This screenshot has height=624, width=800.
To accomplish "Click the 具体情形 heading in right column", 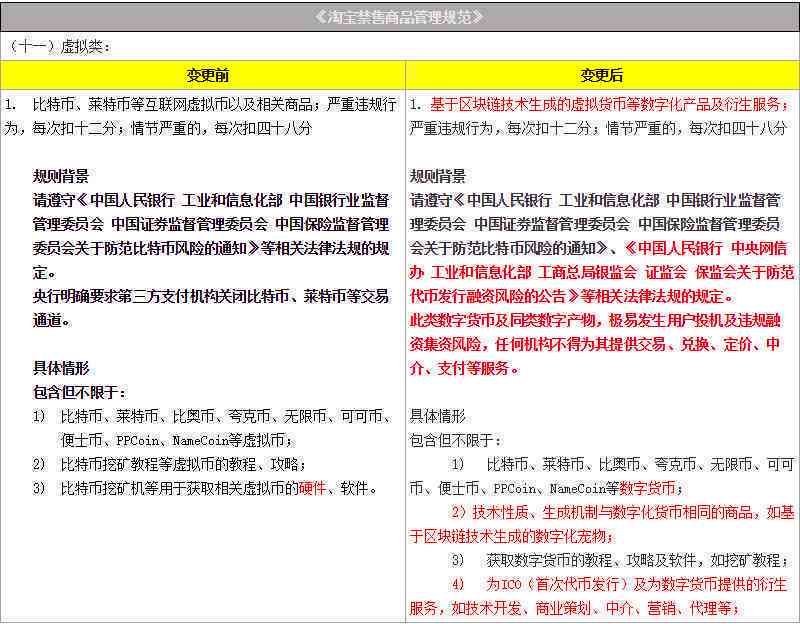I will 438,416.
